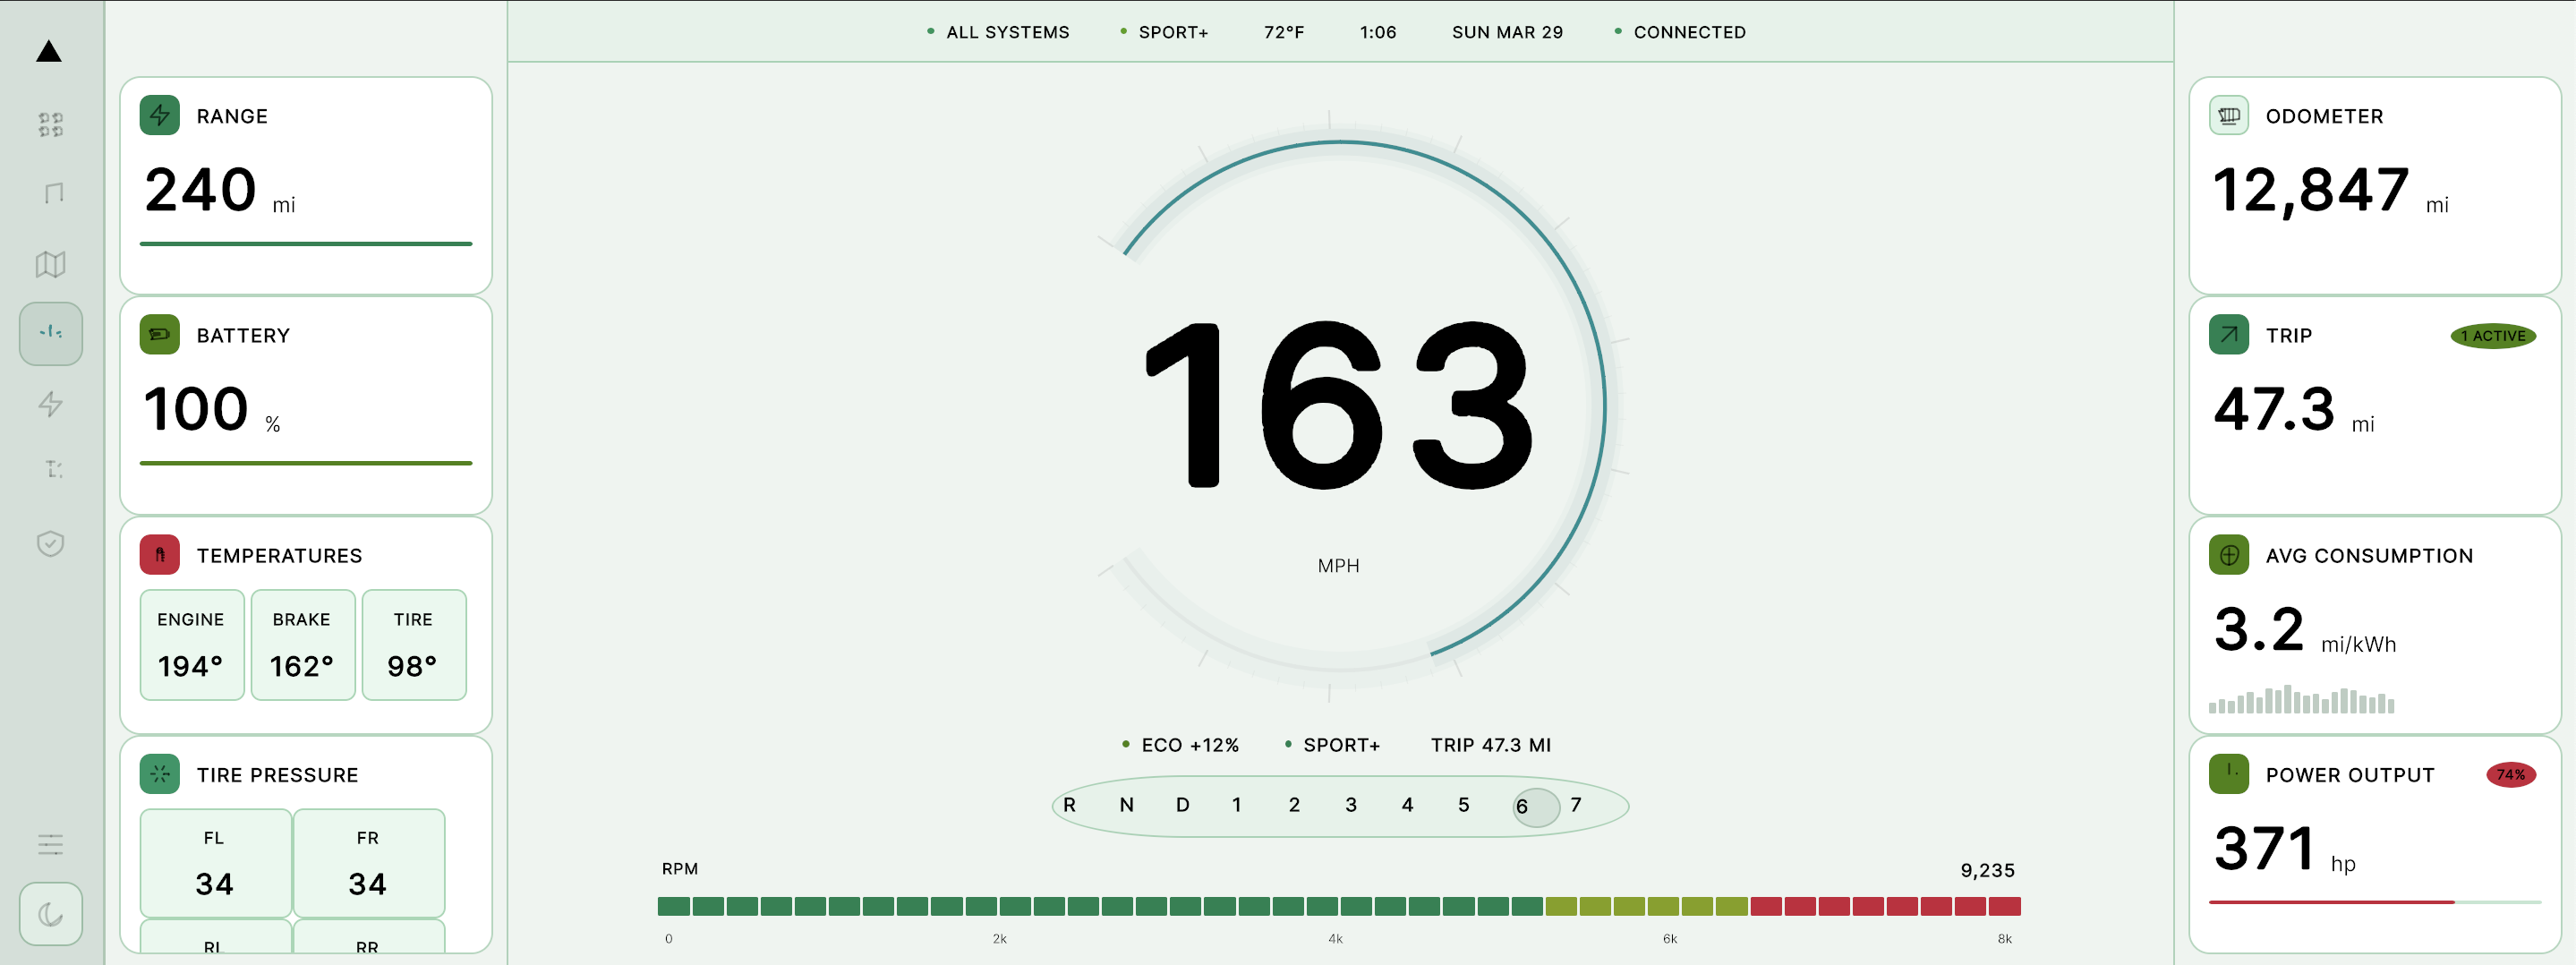Open the dashboard grid icon in sidebar
This screenshot has width=2576, height=965.
50,125
